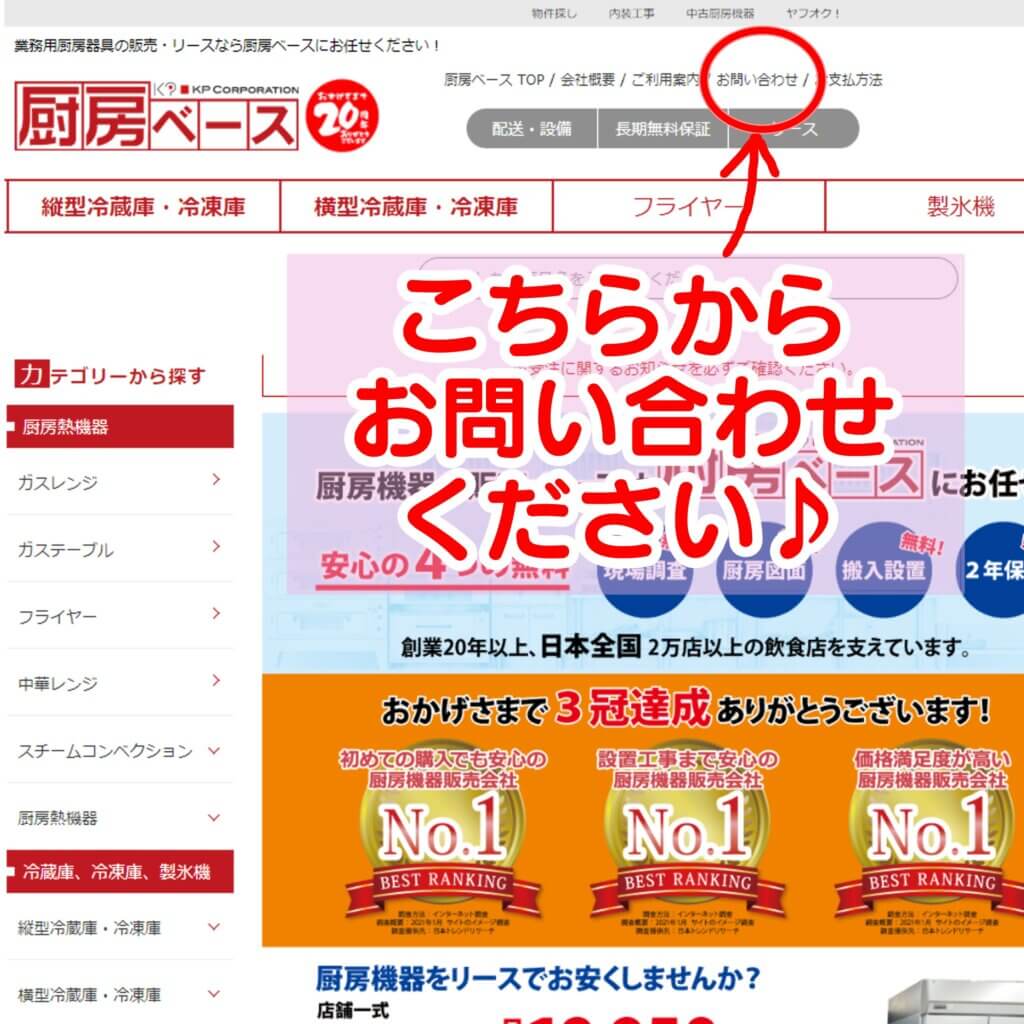This screenshot has width=1024, height=1024.
Task: Click the 厨房ベース logo
Action: (156, 116)
